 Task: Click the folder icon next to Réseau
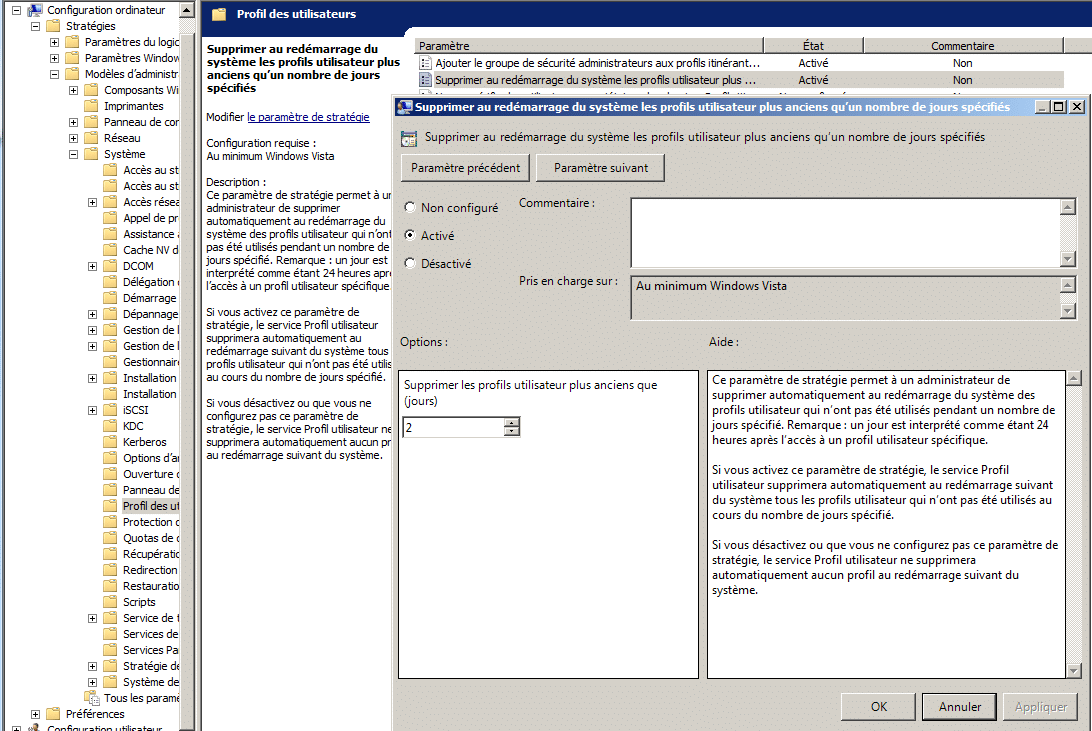tap(91, 138)
